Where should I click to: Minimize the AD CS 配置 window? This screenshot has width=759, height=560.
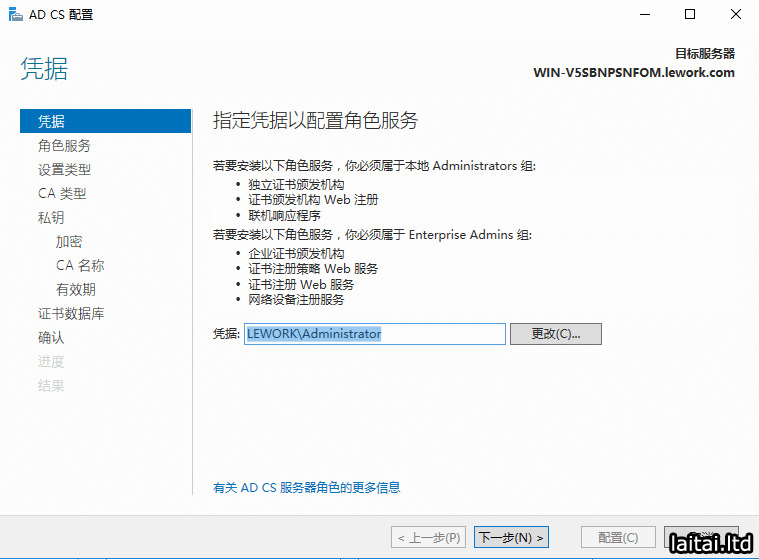pyautogui.click(x=644, y=15)
